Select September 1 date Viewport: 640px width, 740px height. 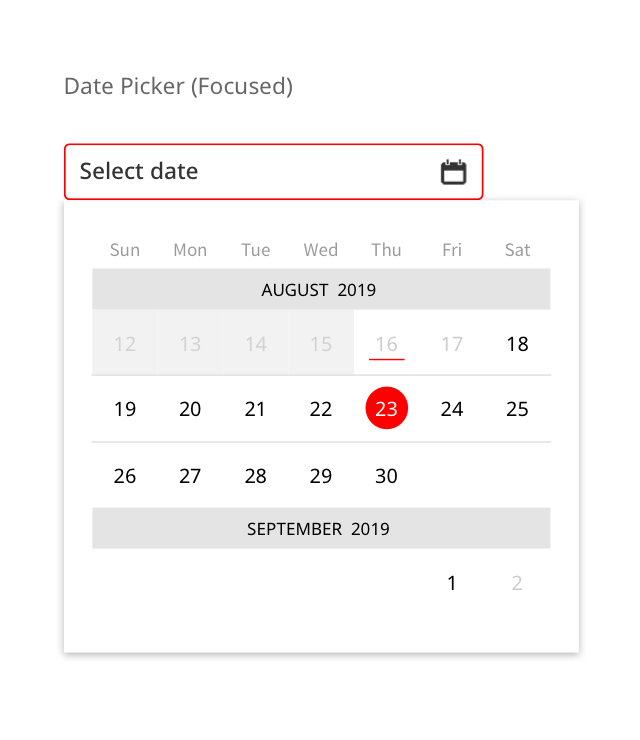(x=452, y=583)
